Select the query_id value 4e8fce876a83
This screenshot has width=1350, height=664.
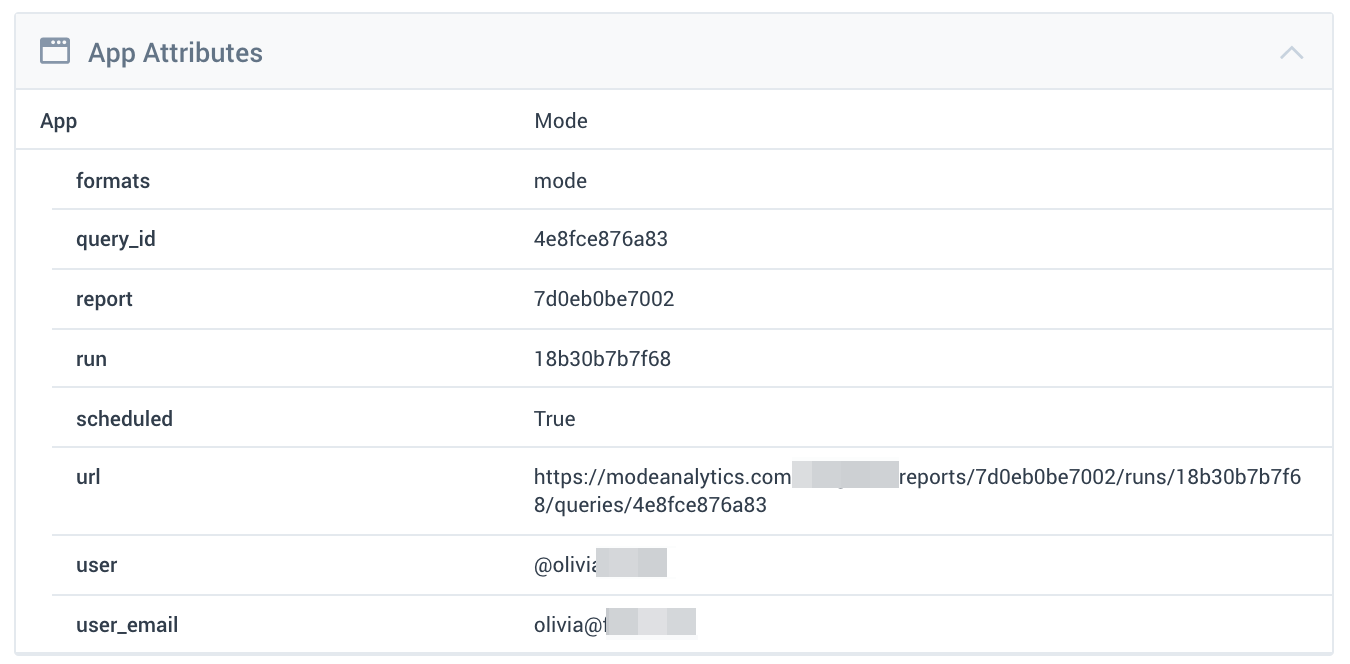[x=601, y=239]
